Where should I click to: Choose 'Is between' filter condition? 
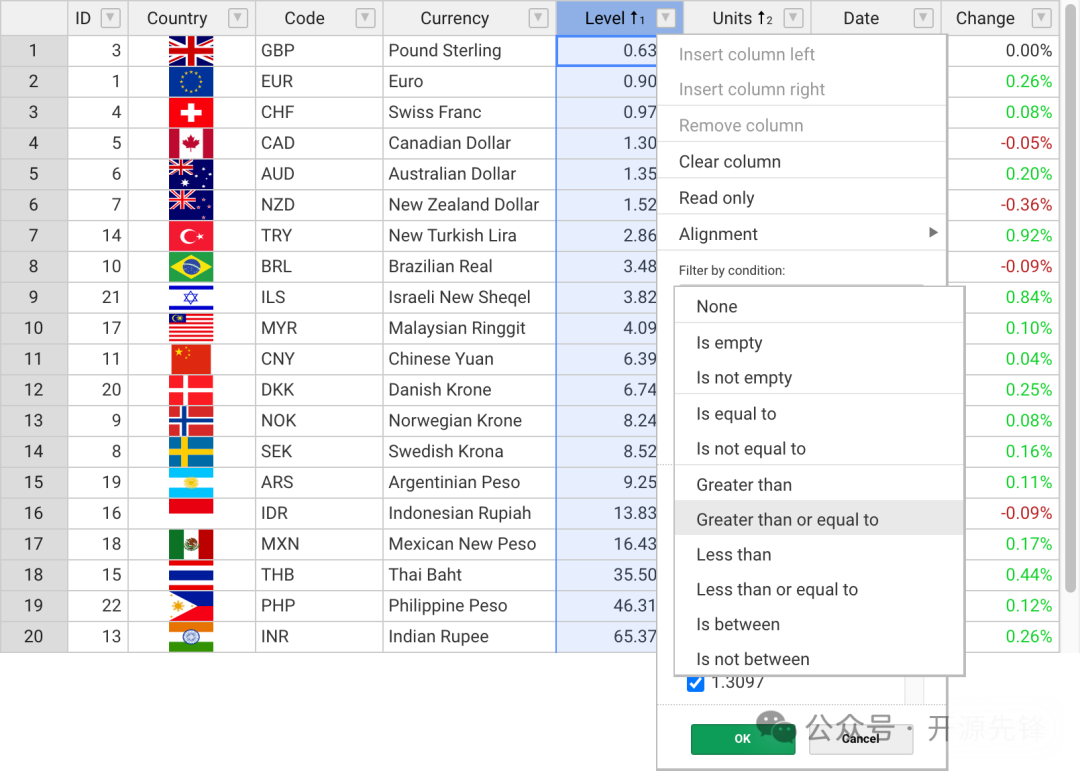click(738, 624)
